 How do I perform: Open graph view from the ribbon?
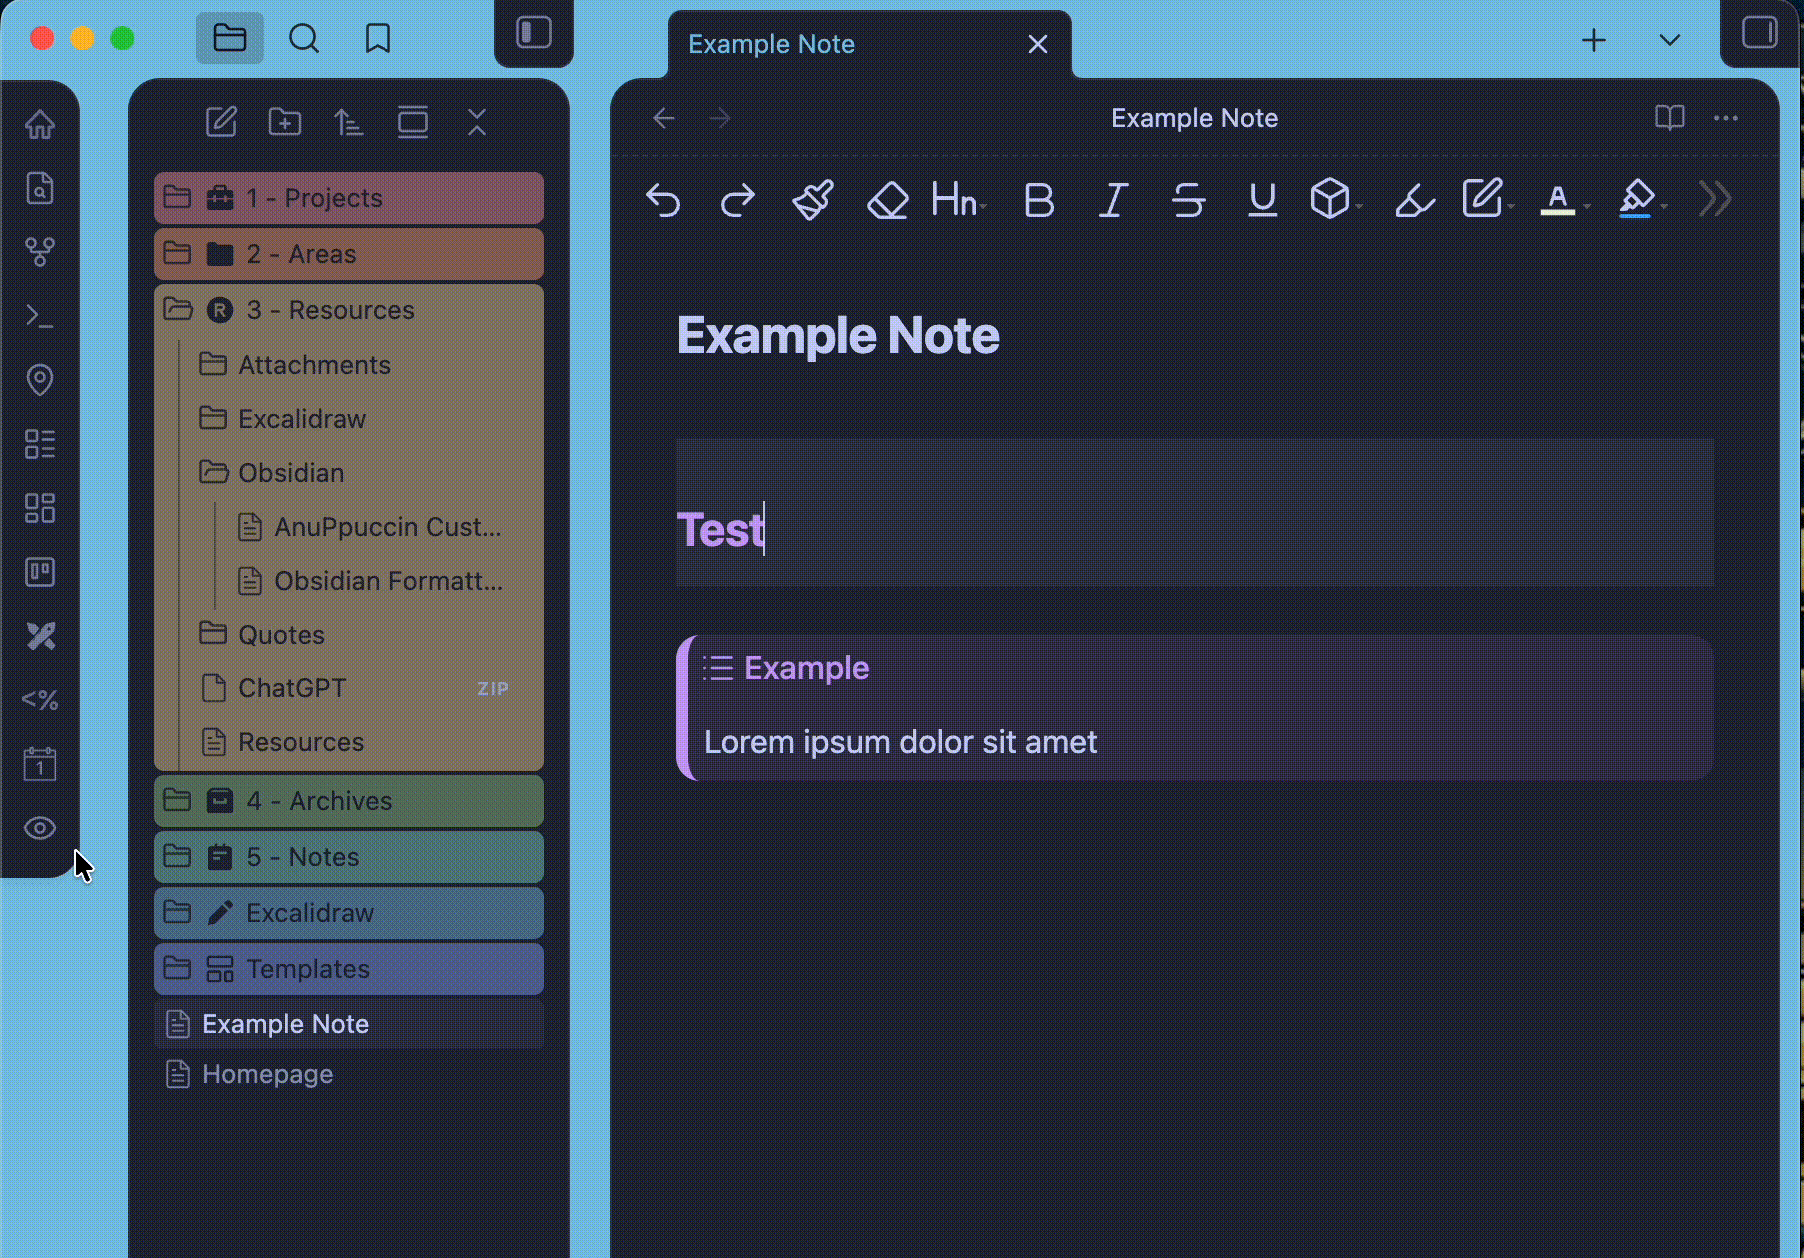tap(40, 252)
